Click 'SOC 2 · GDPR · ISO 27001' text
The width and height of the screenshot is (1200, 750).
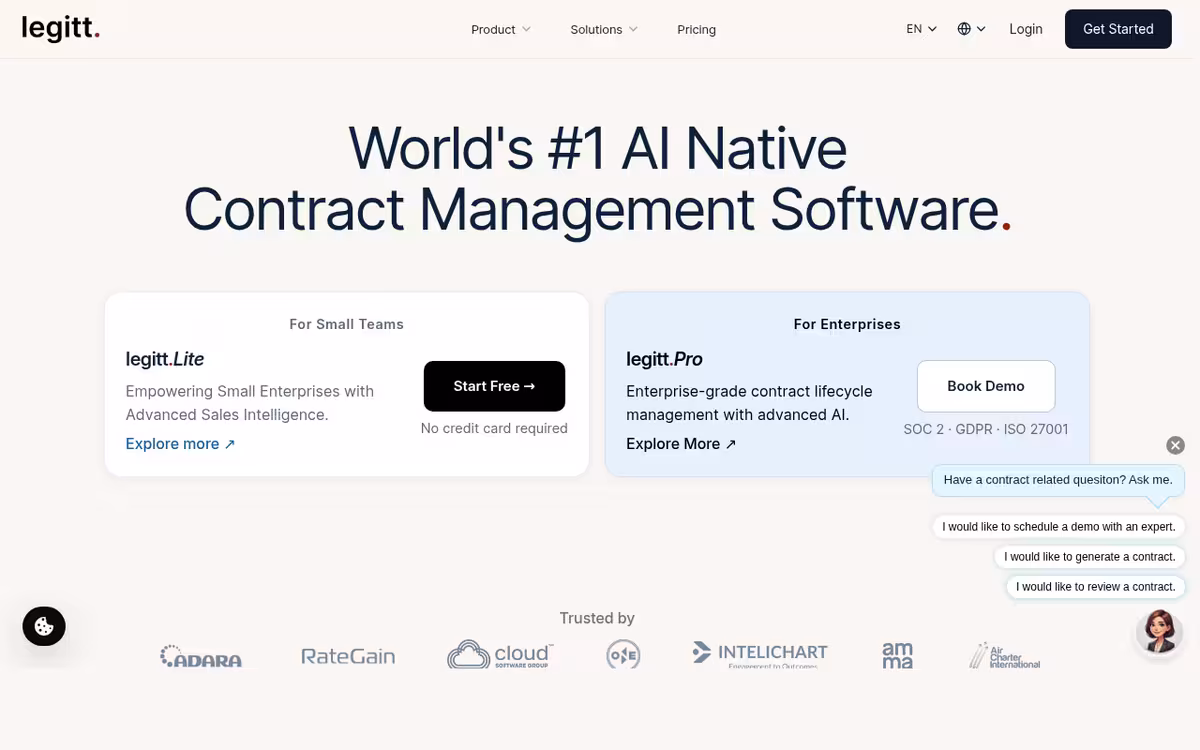point(986,429)
